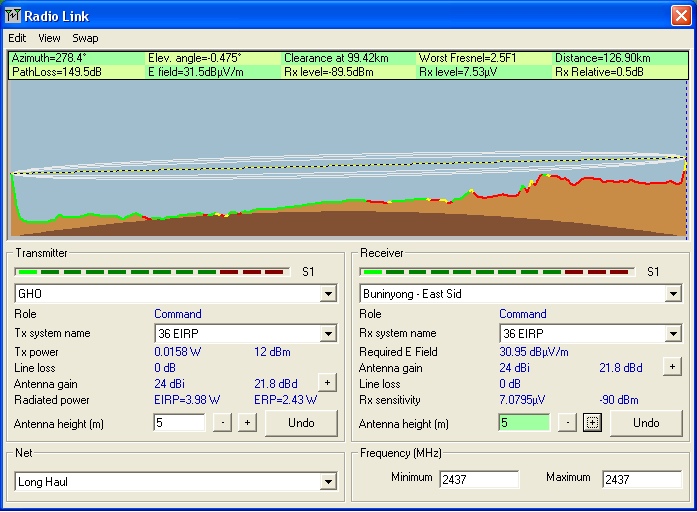The height and width of the screenshot is (512, 697).
Task: Click the transmitter antenna gain plus button
Action: [x=327, y=383]
